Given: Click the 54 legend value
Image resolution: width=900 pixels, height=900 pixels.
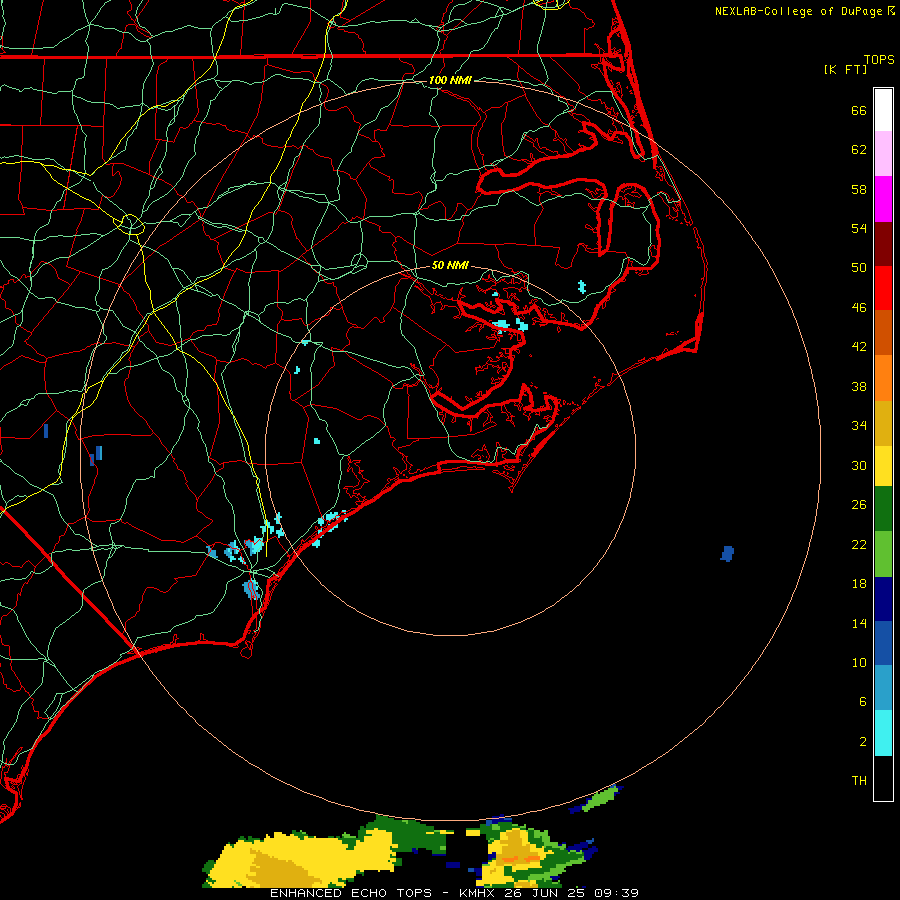Looking at the screenshot, I should (x=859, y=228).
